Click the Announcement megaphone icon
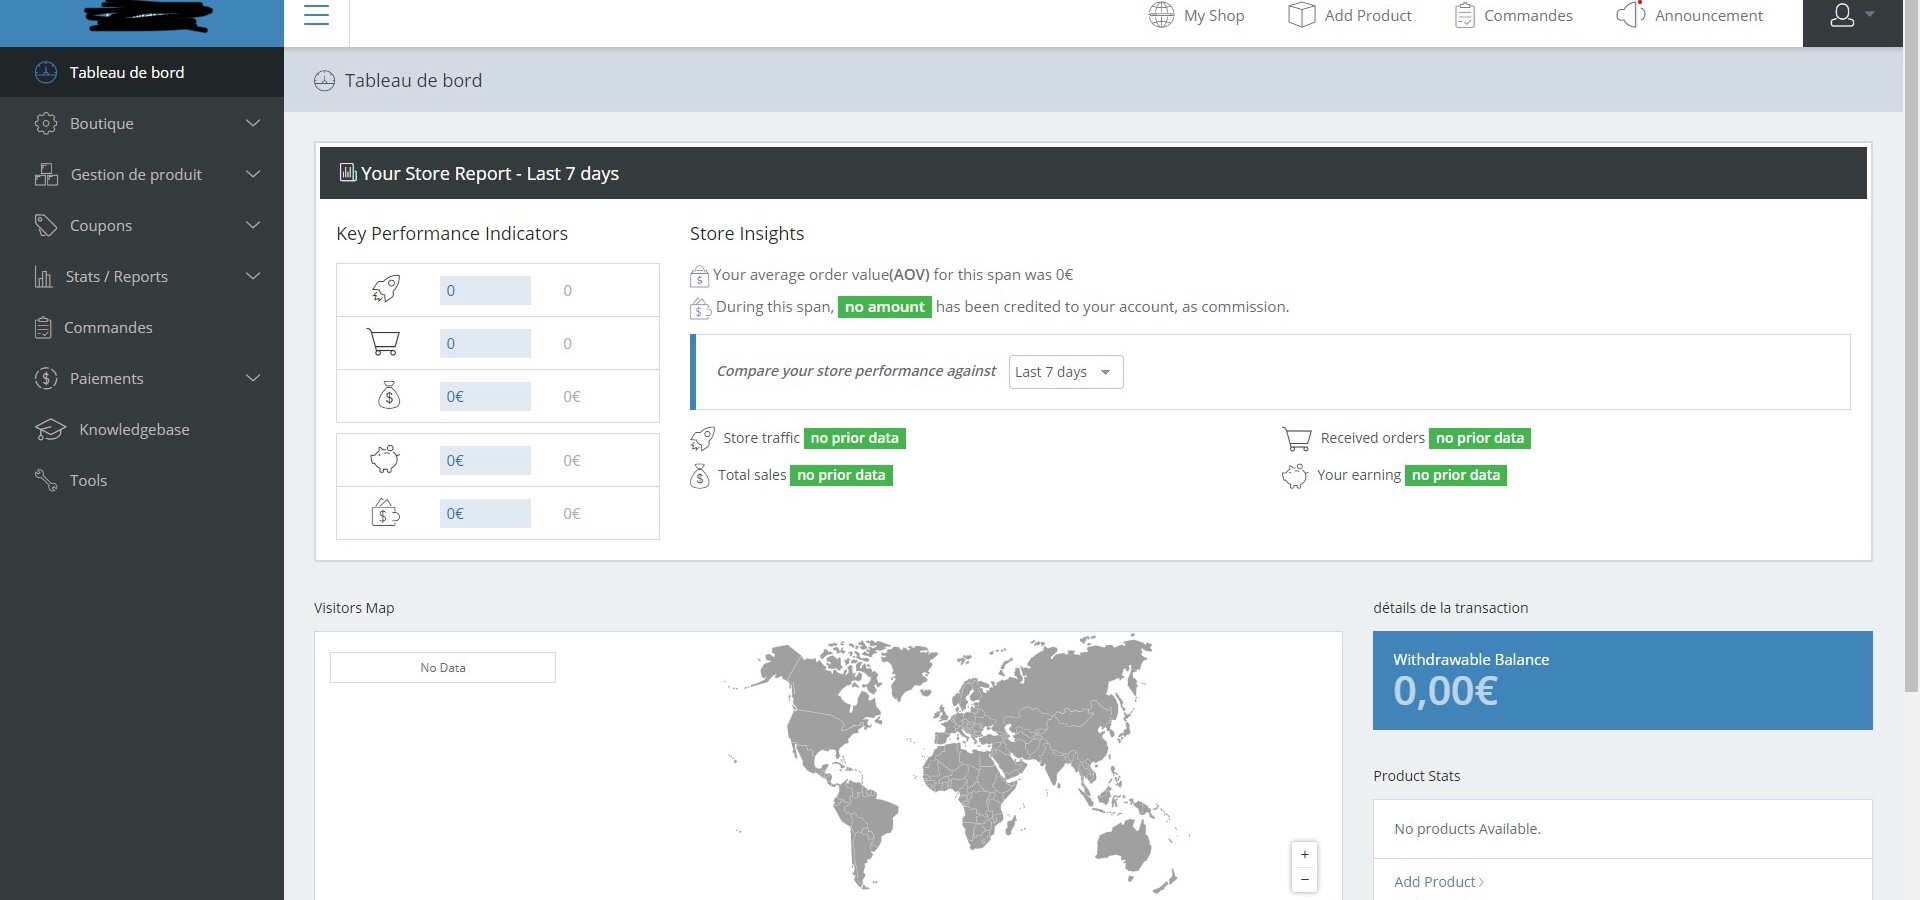This screenshot has width=1920, height=900. 1631,14
